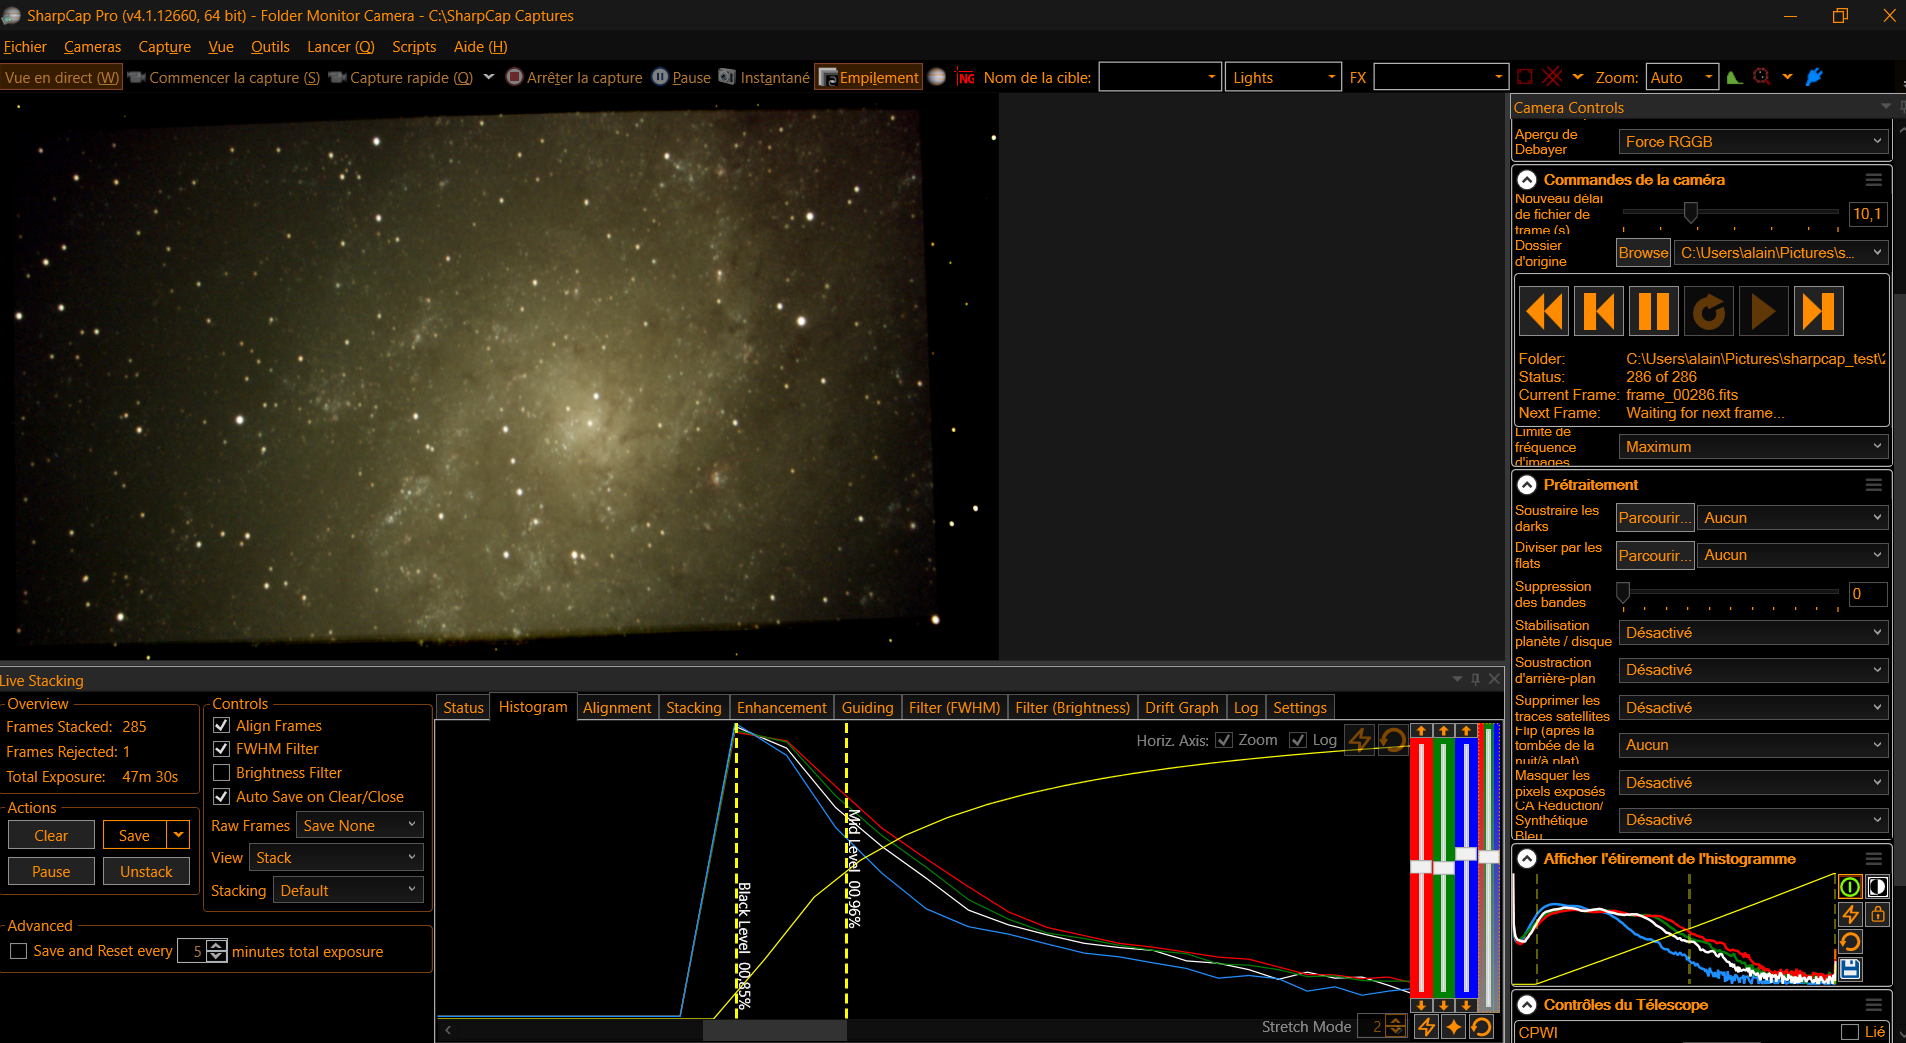
Task: Click the Pause capture toolbar button
Action: (681, 77)
